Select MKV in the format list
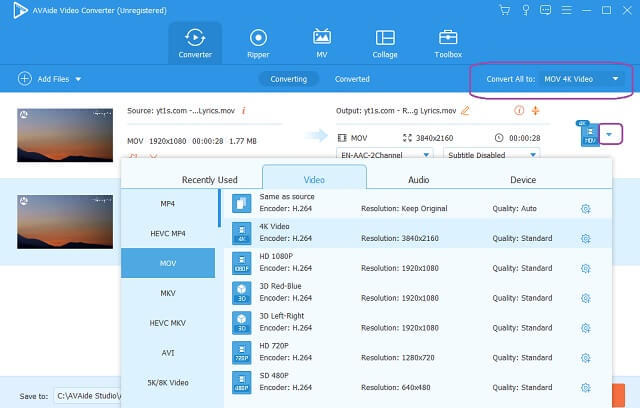 point(168,293)
